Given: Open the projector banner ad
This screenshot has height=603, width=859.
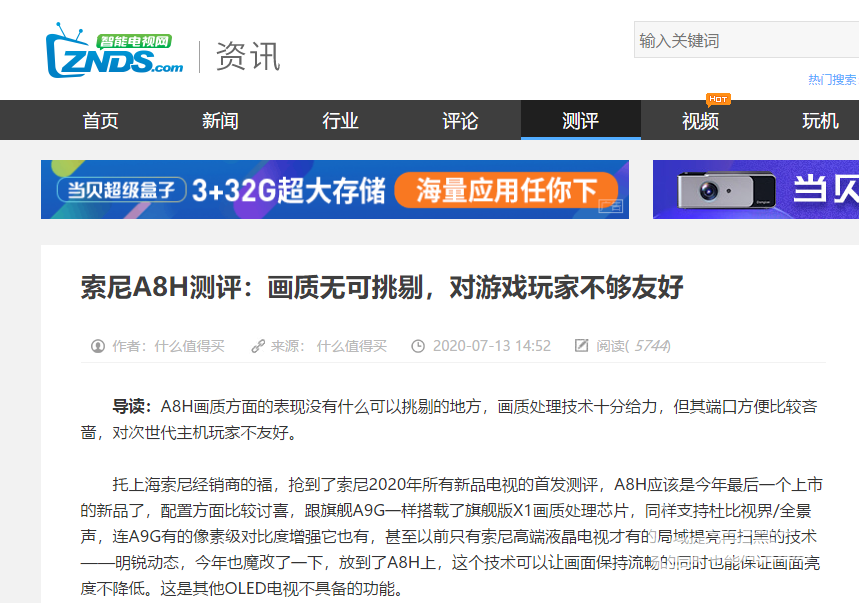Looking at the screenshot, I should coord(756,189).
